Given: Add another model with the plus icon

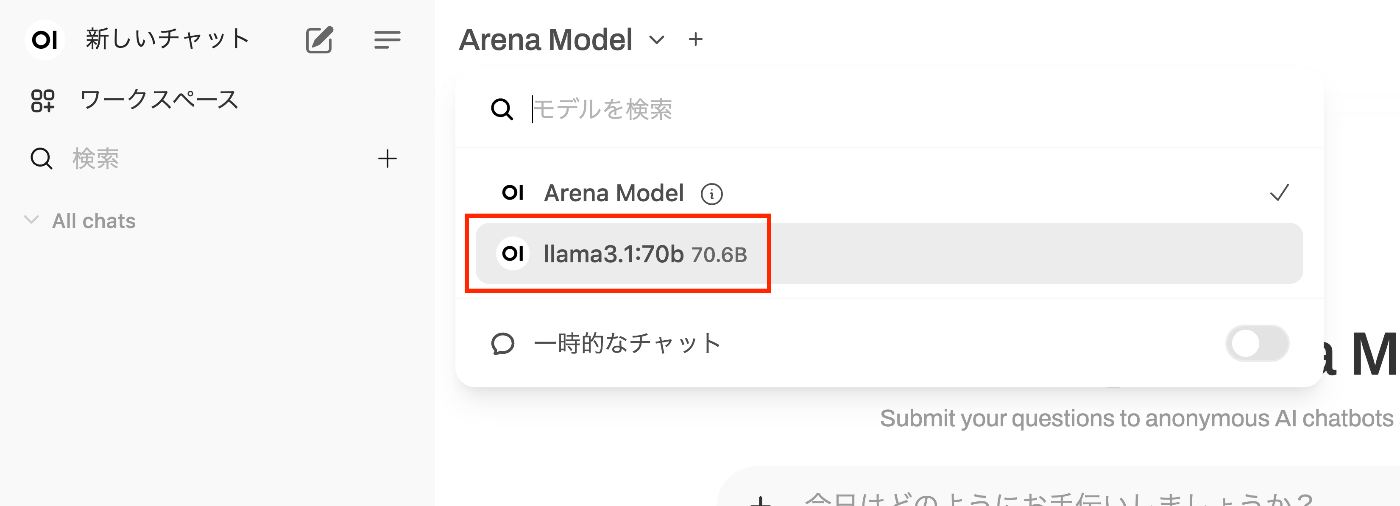Looking at the screenshot, I should [x=696, y=40].
